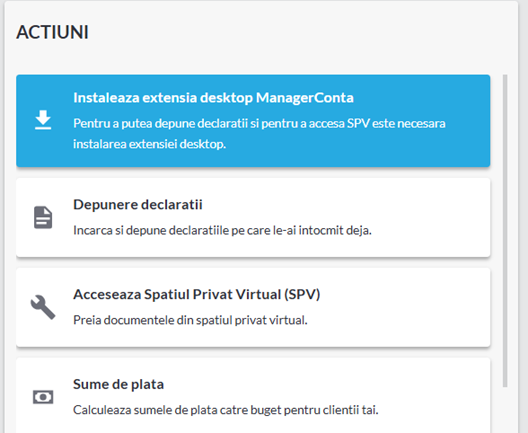Click the document icon beside Depunere declaratii
This screenshot has height=433, width=528.
[43, 218]
